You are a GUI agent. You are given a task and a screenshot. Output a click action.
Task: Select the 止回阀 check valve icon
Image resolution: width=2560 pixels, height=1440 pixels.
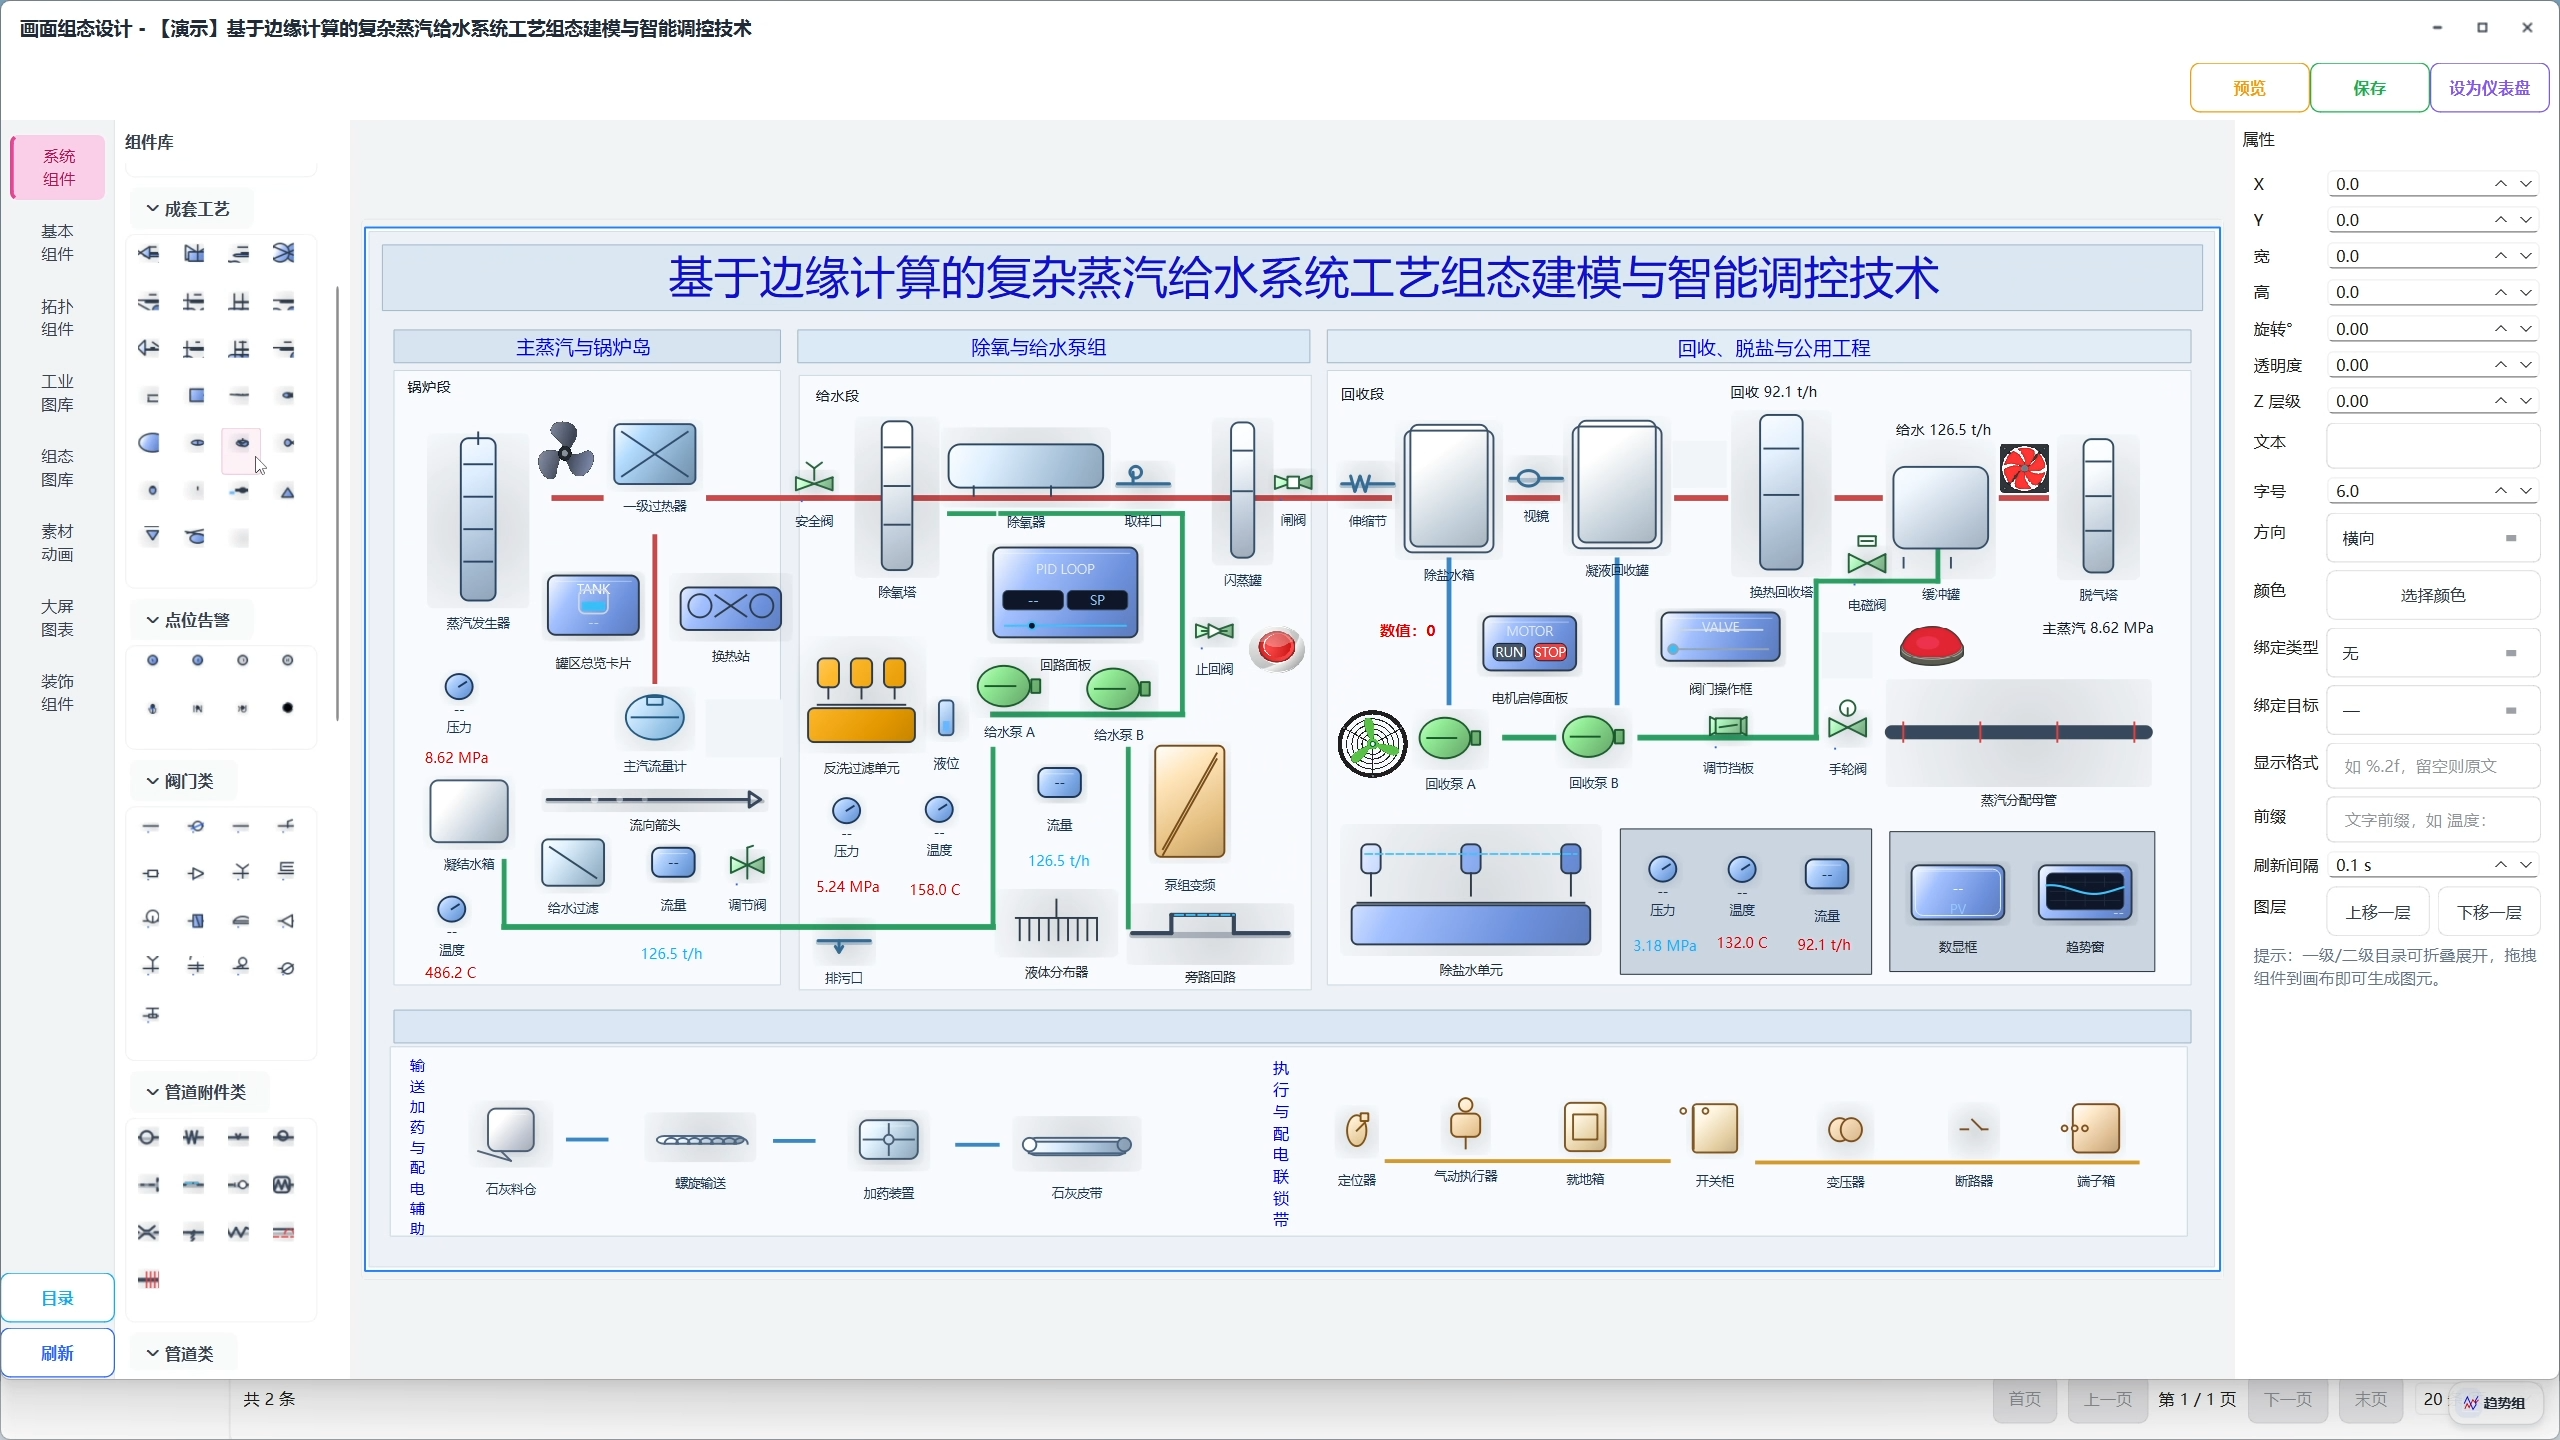pos(1214,631)
